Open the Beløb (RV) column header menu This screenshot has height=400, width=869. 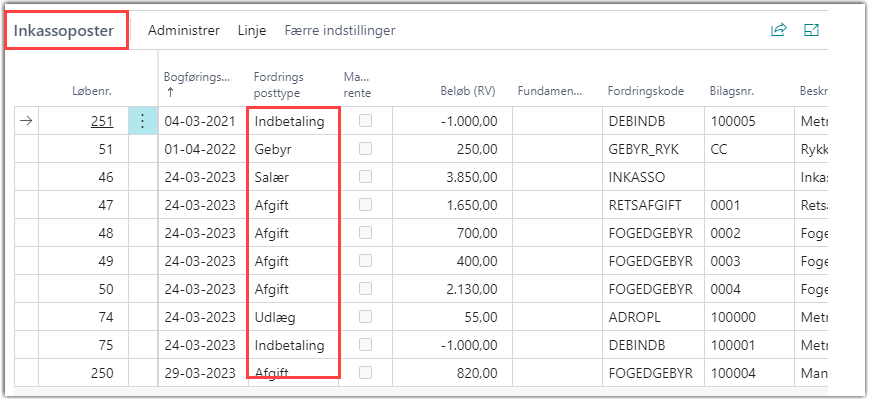pyautogui.click(x=468, y=91)
